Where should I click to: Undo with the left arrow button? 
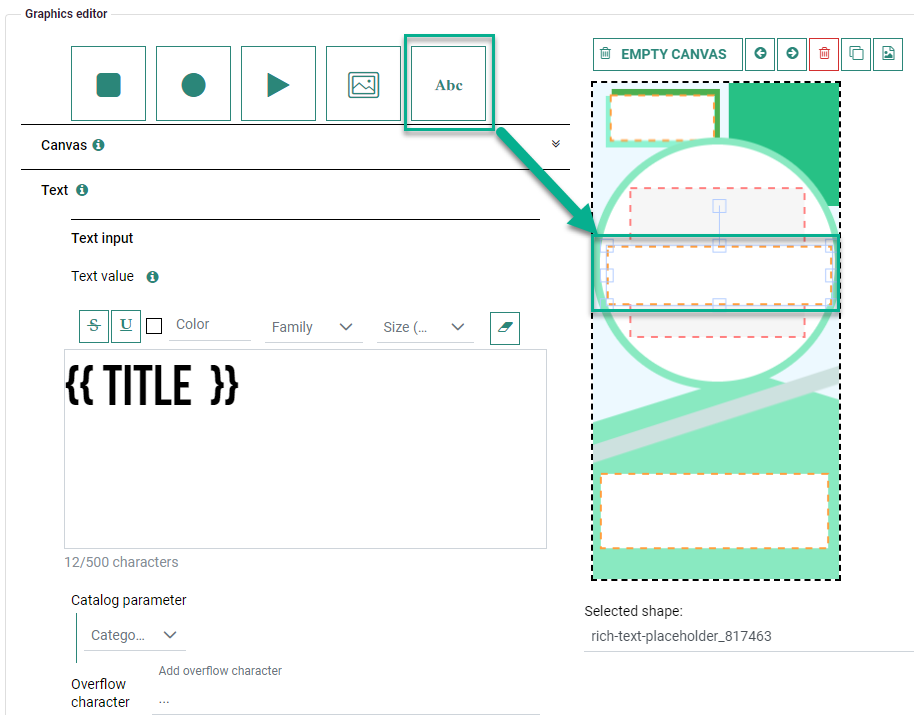(x=761, y=54)
